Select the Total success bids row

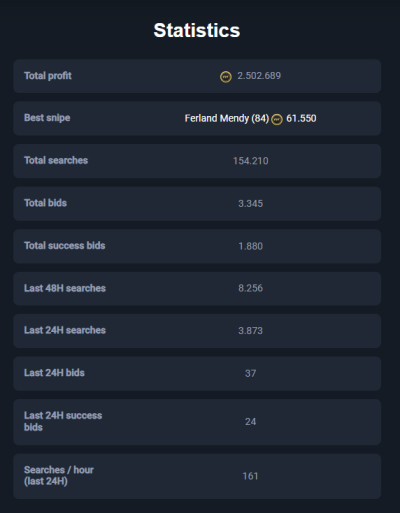click(197, 246)
